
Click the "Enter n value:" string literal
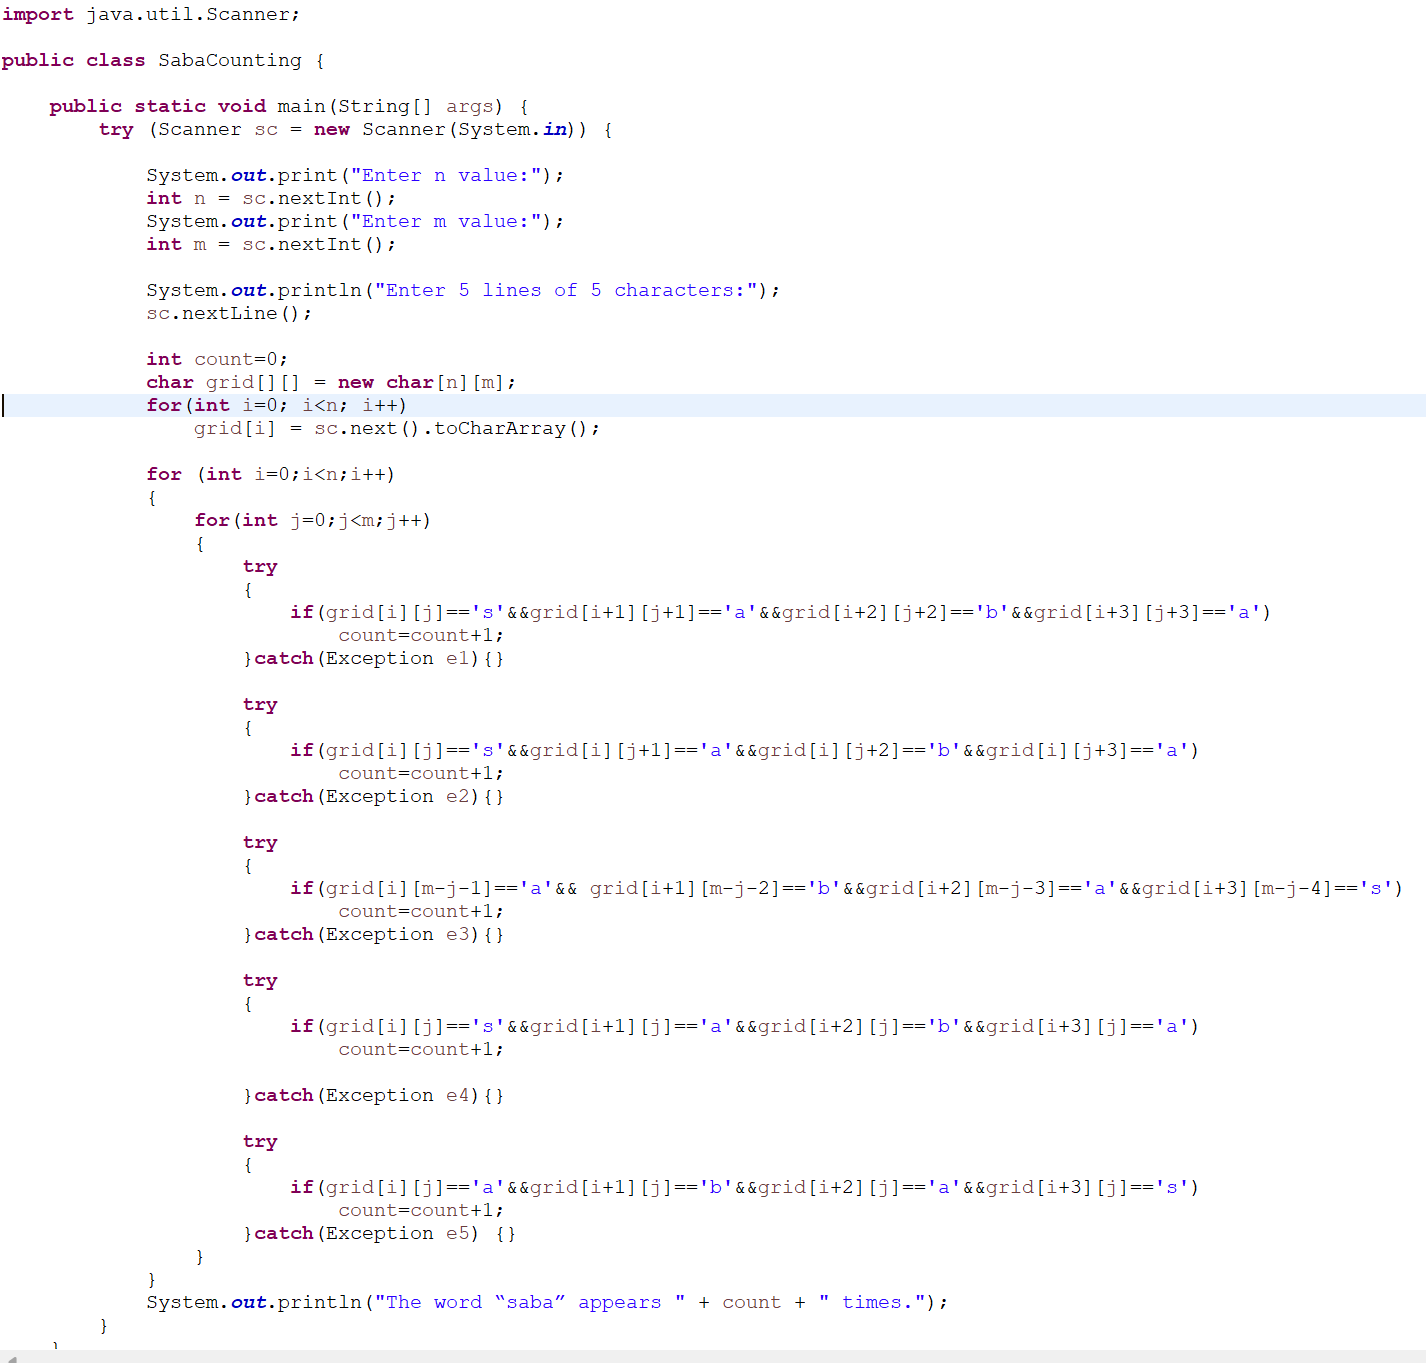(448, 174)
